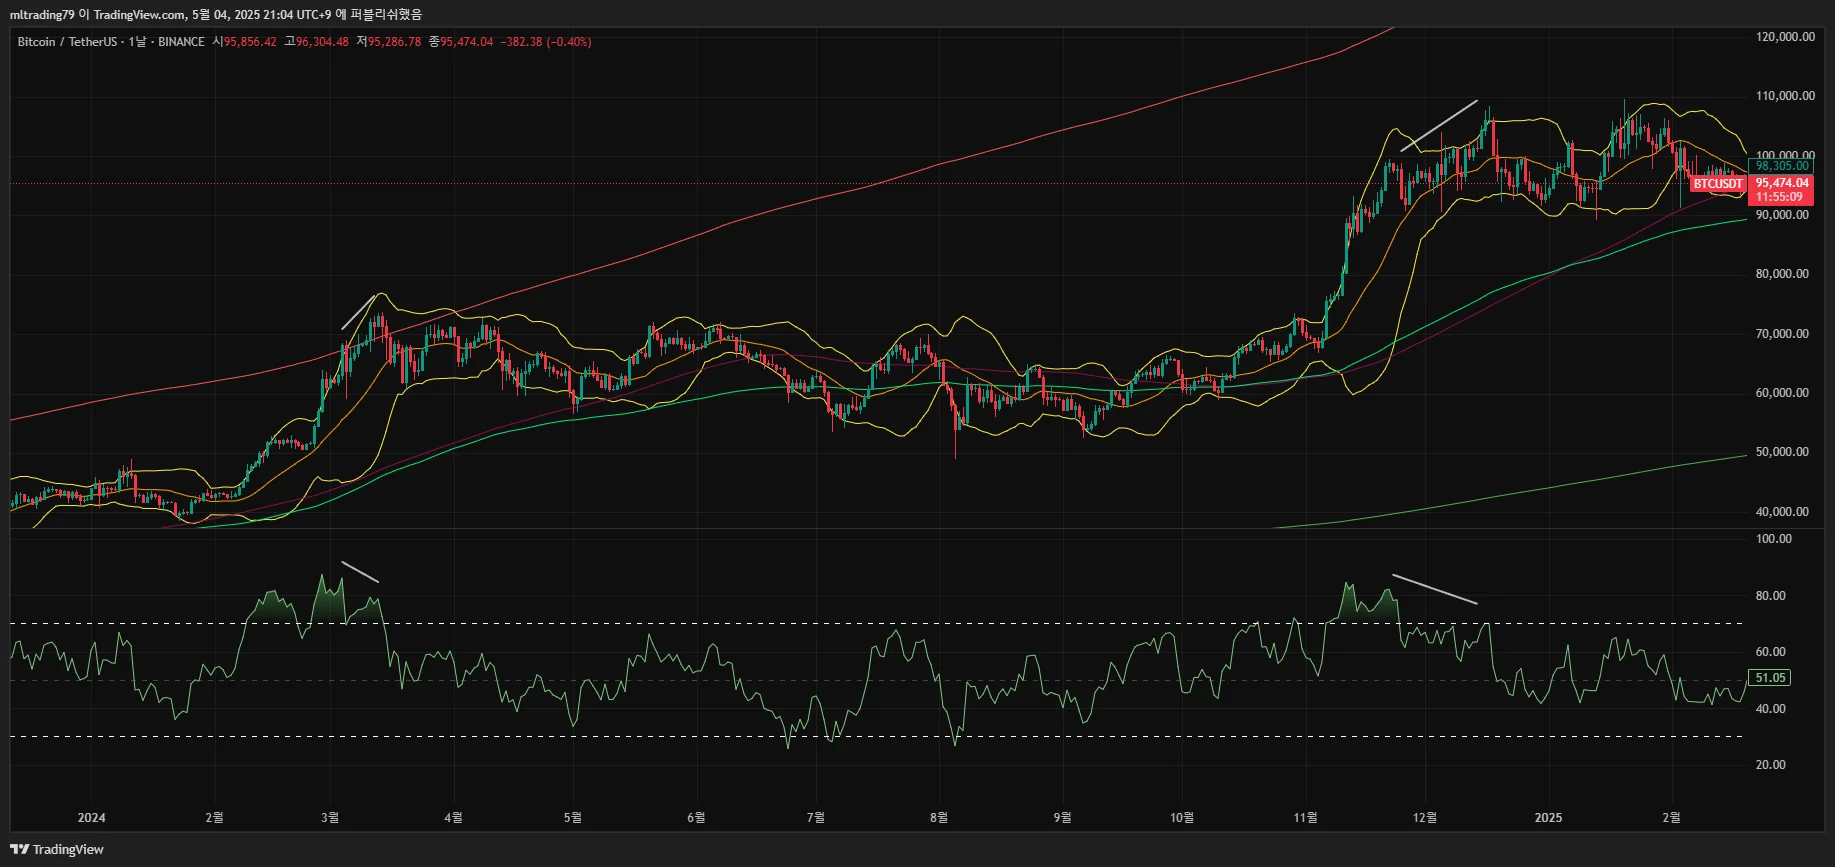Click the red BTCUSDT price tag
Screen dimensions: 1835x867
(1717, 184)
